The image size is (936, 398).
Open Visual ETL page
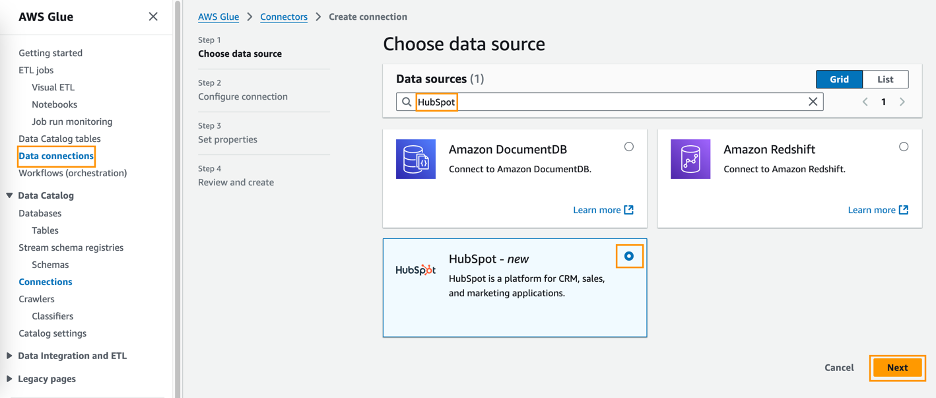(53, 87)
